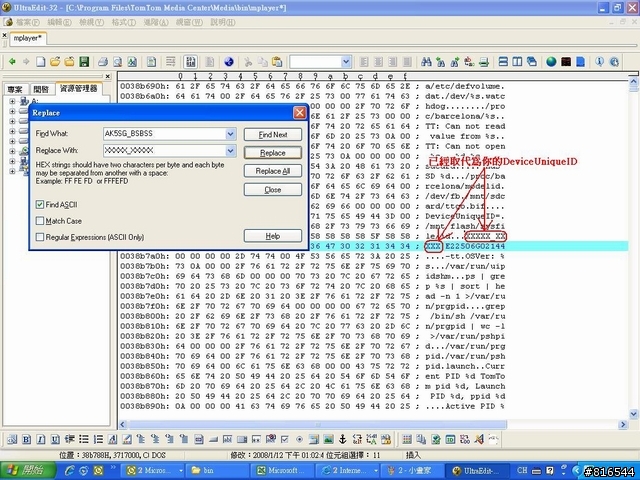
Task: Click the Cascade windows icon
Action: pyautogui.click(x=531, y=62)
